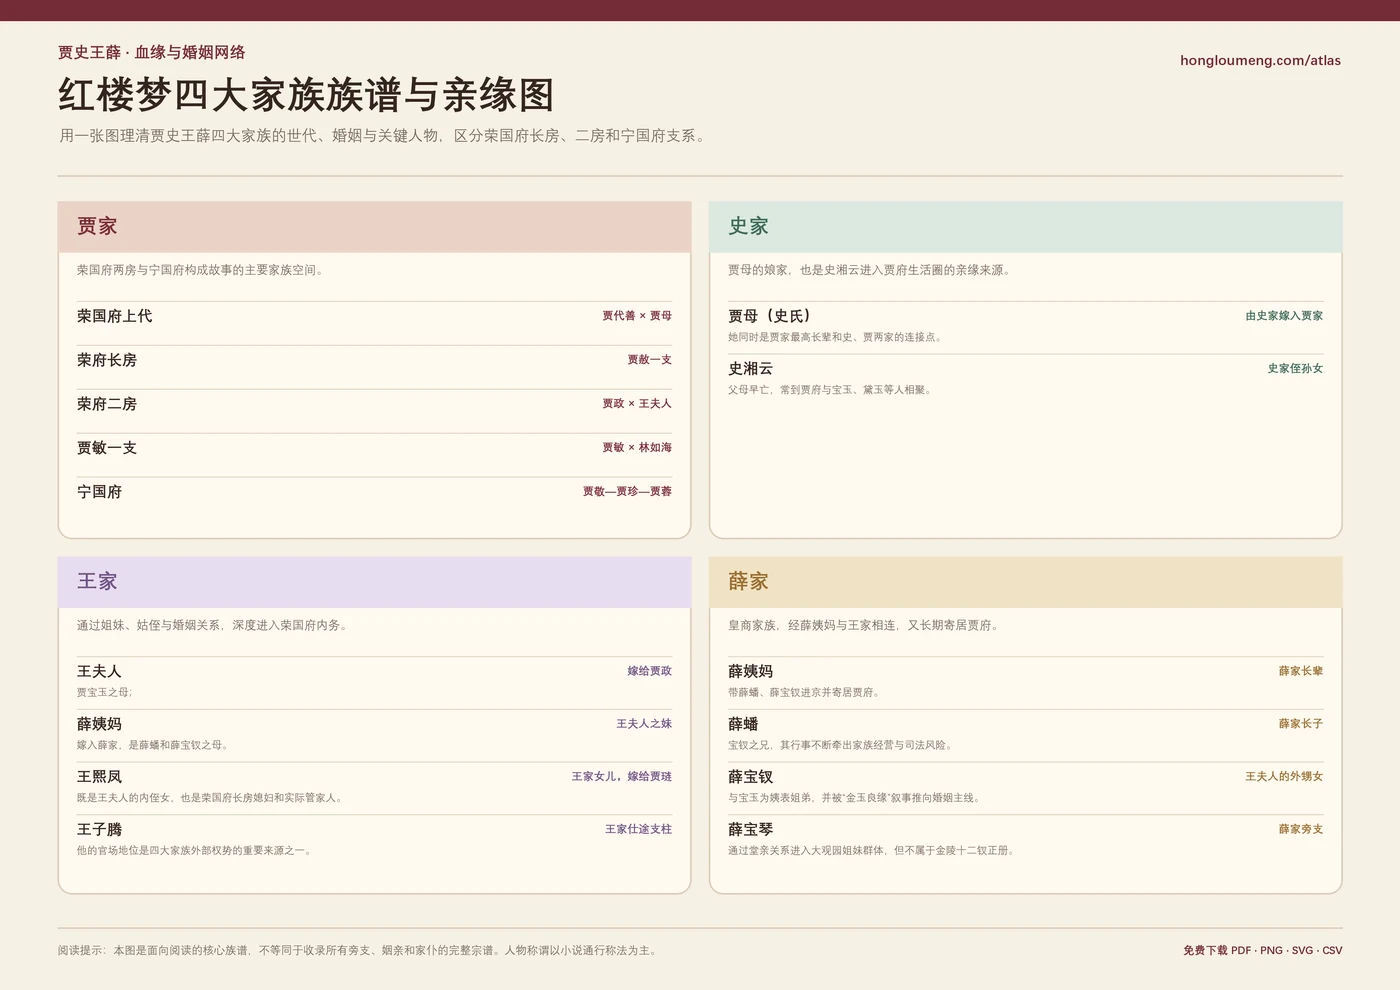Image resolution: width=1400 pixels, height=990 pixels.
Task: Click the 薛家旁支 tag
Action: point(1301,830)
